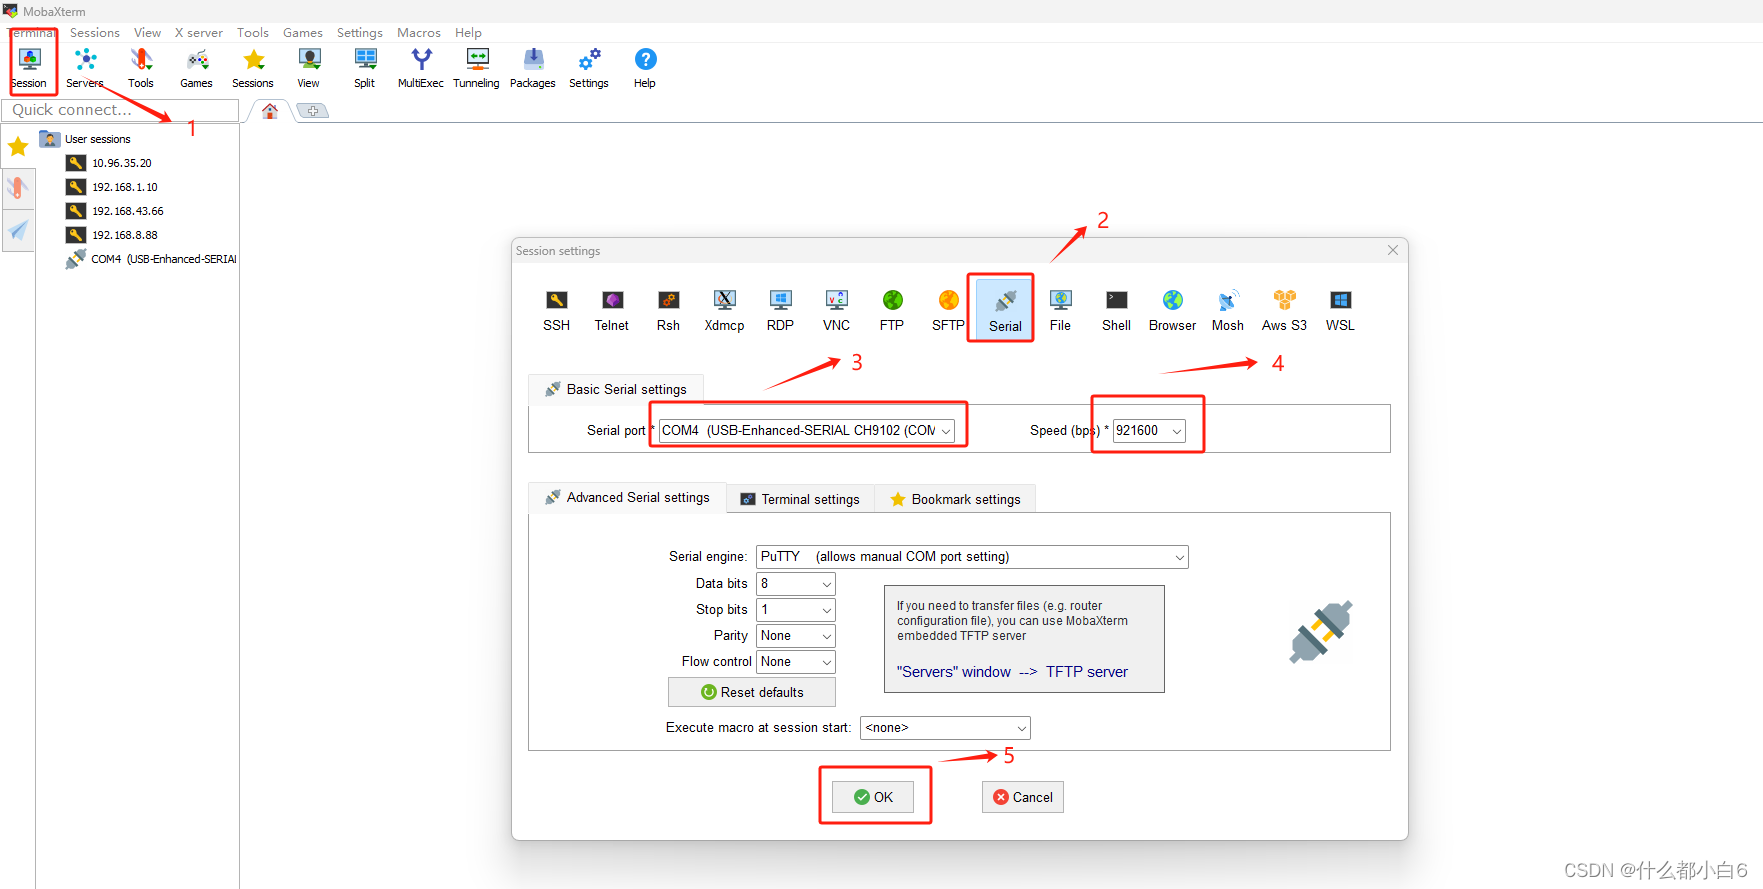Image resolution: width=1763 pixels, height=889 pixels.
Task: Select File session type
Action: (x=1061, y=310)
